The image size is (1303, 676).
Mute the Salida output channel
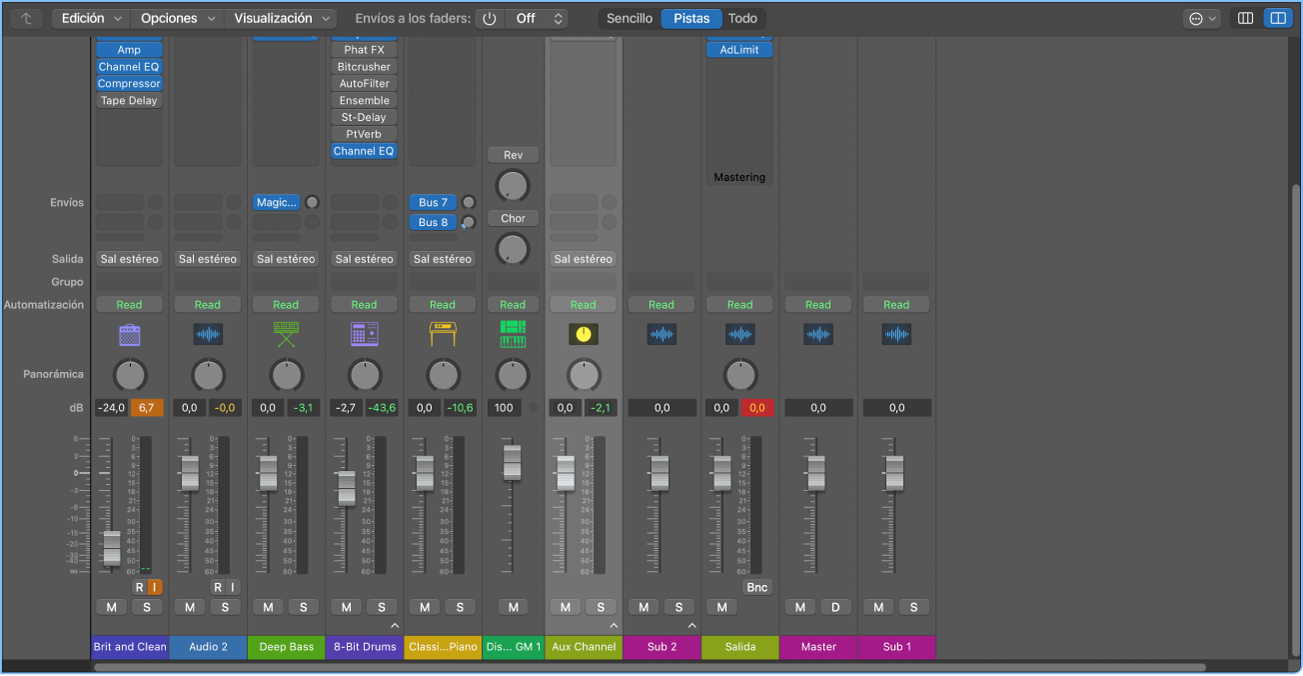pyautogui.click(x=721, y=607)
